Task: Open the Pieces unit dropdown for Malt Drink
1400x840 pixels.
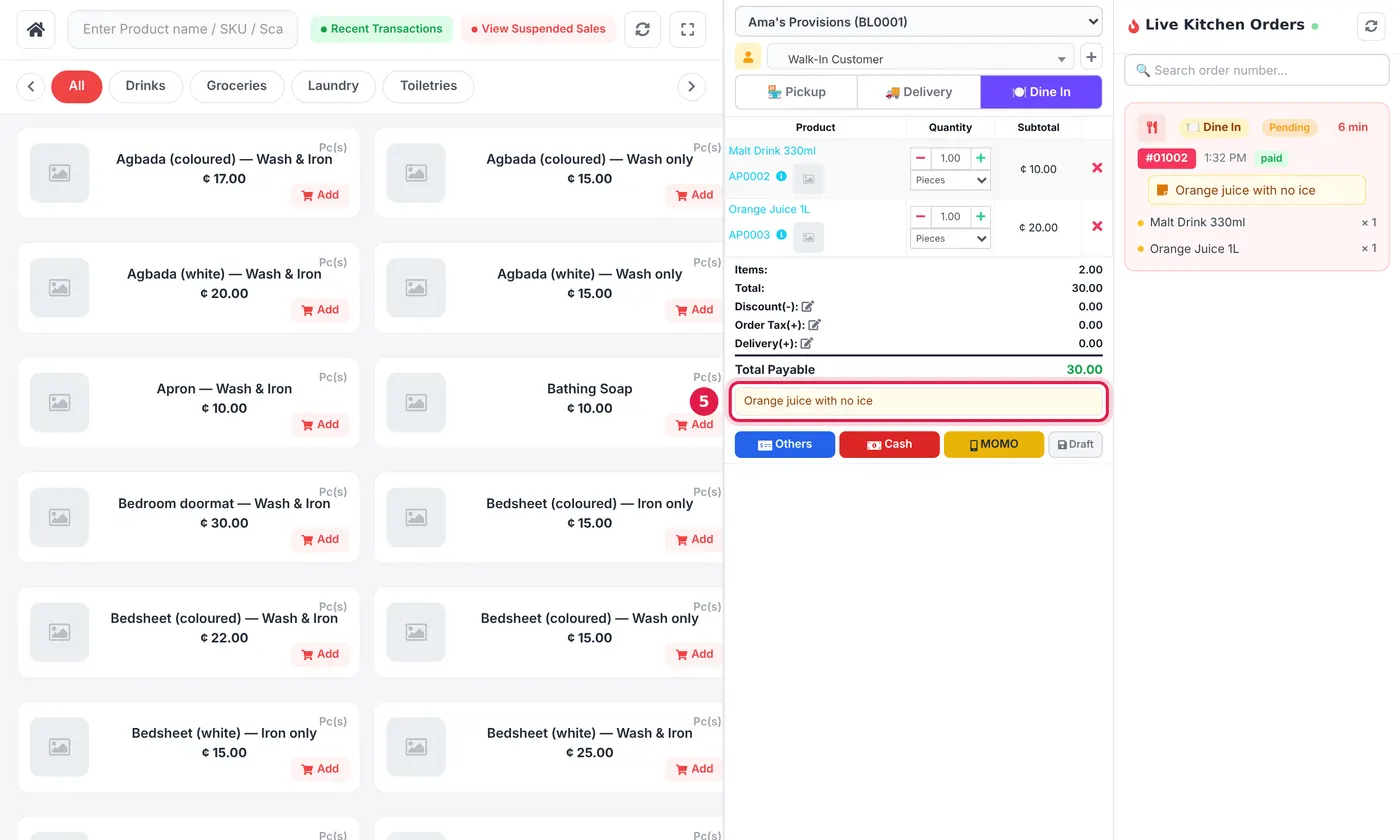Action: pyautogui.click(x=950, y=180)
